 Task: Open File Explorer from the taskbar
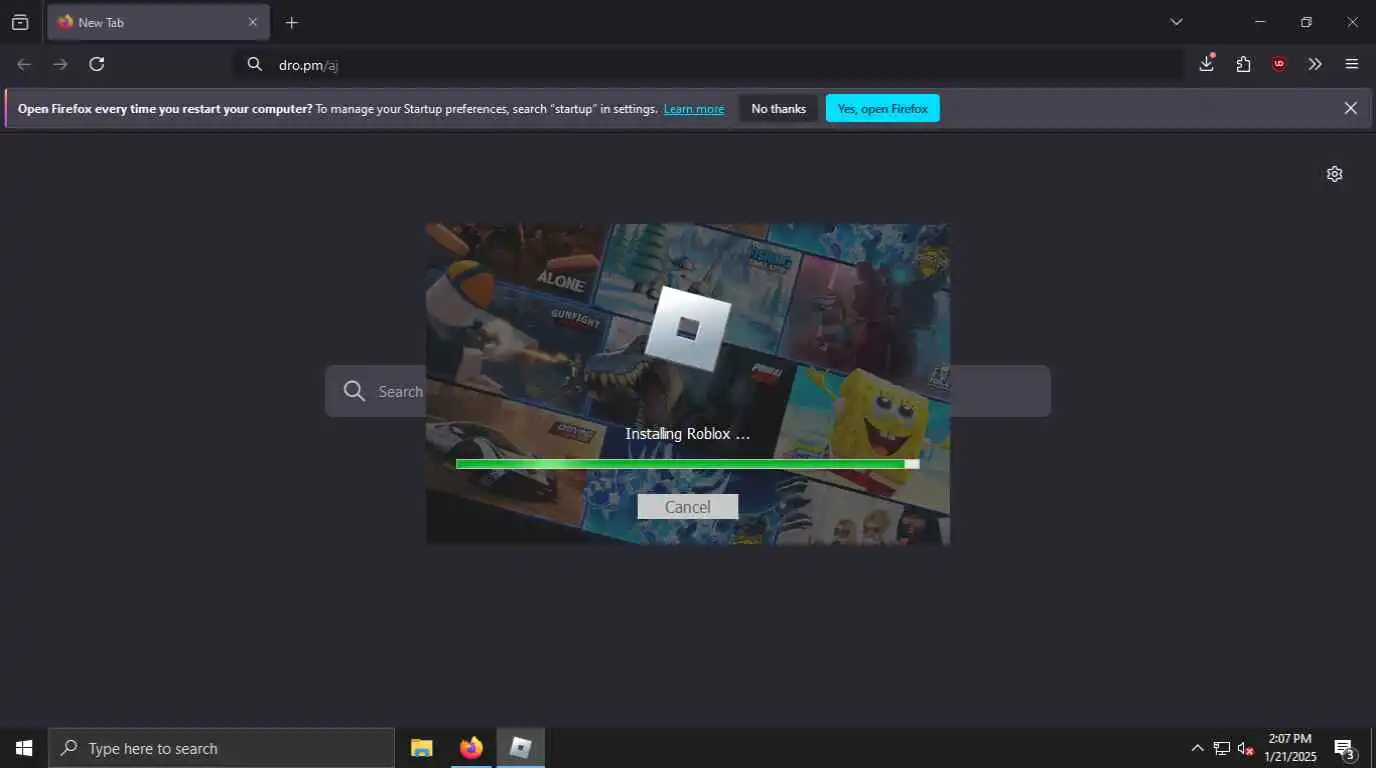click(422, 748)
